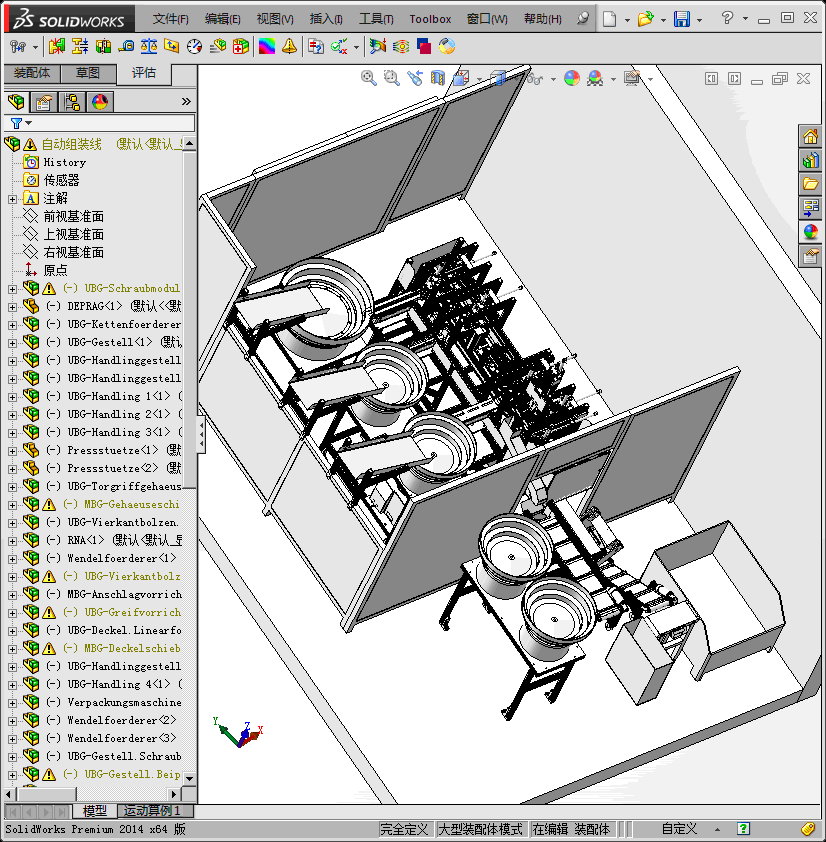
Task: Open SolidWorks Resources home pane
Action: click(x=810, y=136)
